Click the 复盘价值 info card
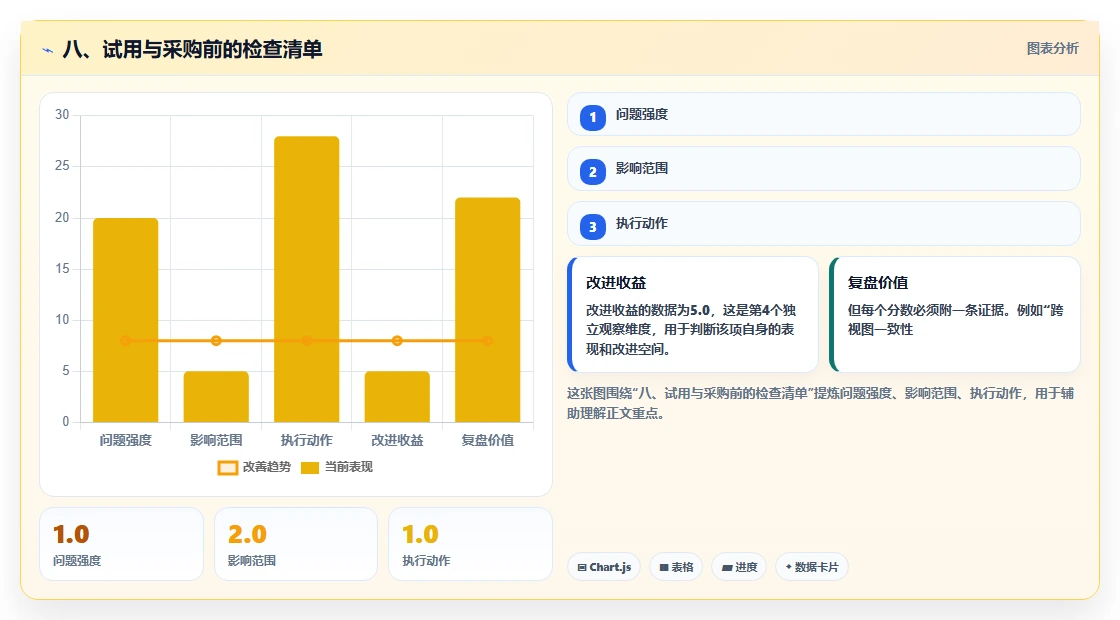Viewport: 1120px width, 620px height. click(x=954, y=314)
